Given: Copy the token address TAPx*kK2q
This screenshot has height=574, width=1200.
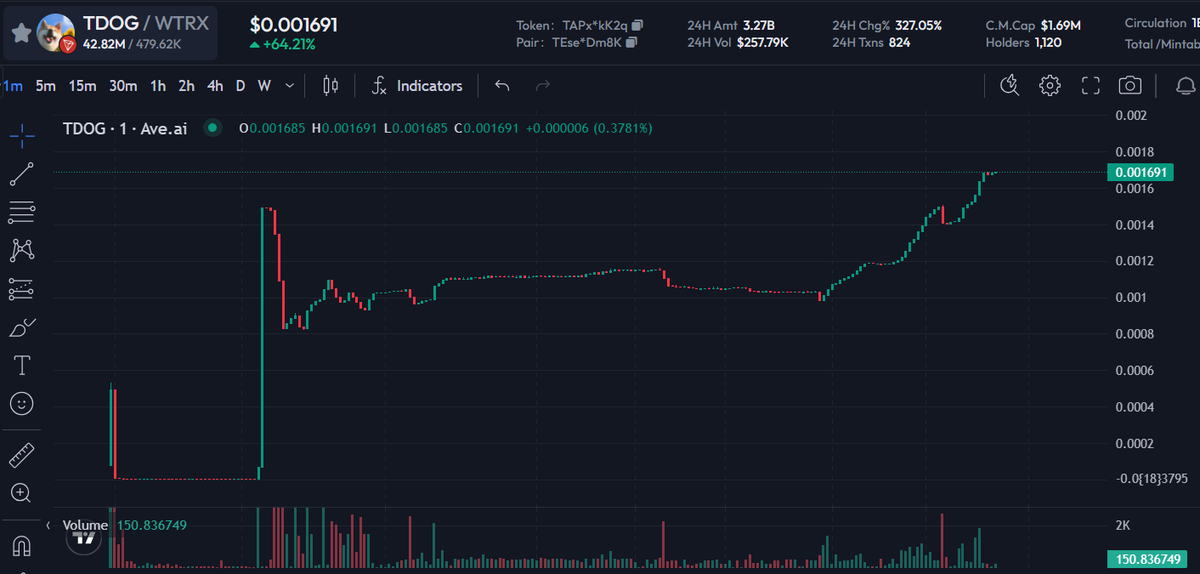Looking at the screenshot, I should [638, 24].
